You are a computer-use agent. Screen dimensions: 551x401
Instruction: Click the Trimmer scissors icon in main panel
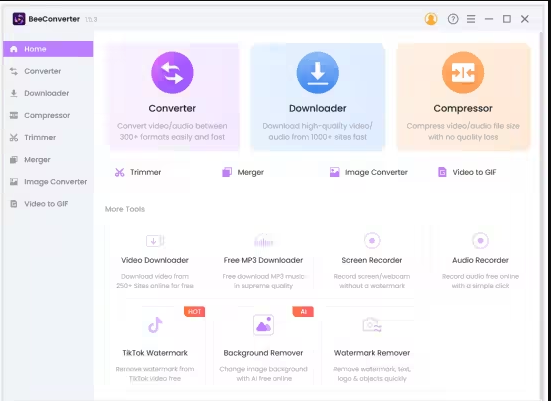point(119,172)
